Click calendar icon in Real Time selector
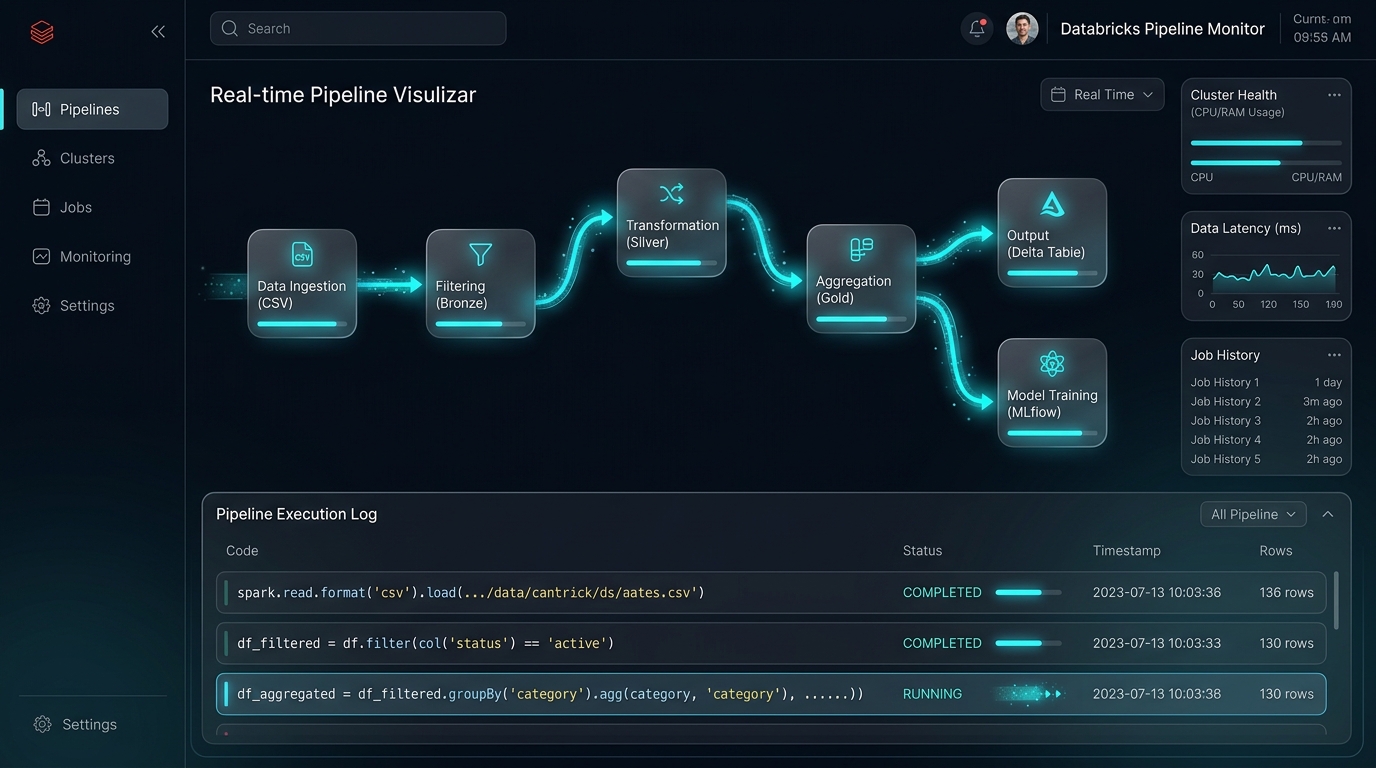1376x768 pixels. tap(1059, 94)
